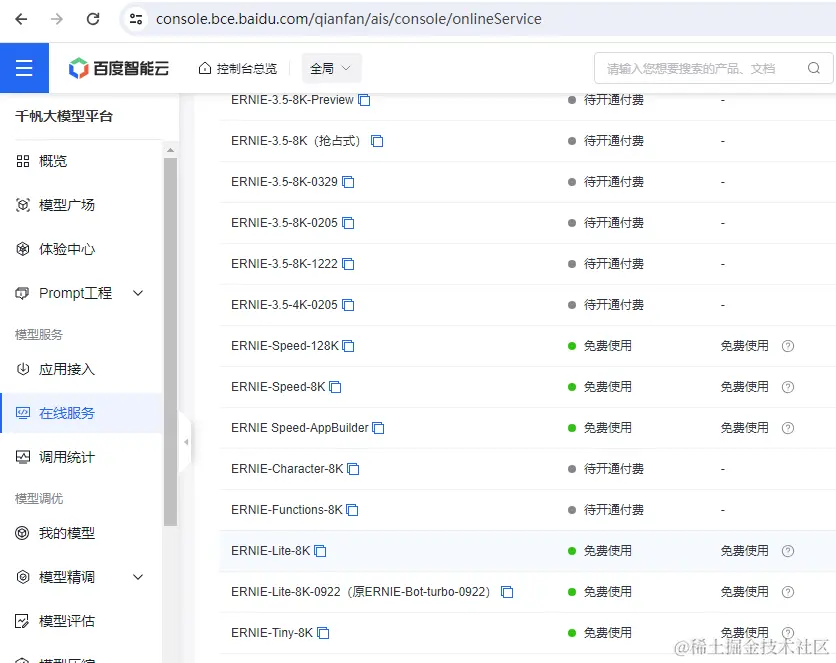Click the 千帆大模型平台 title

[x=64, y=116]
